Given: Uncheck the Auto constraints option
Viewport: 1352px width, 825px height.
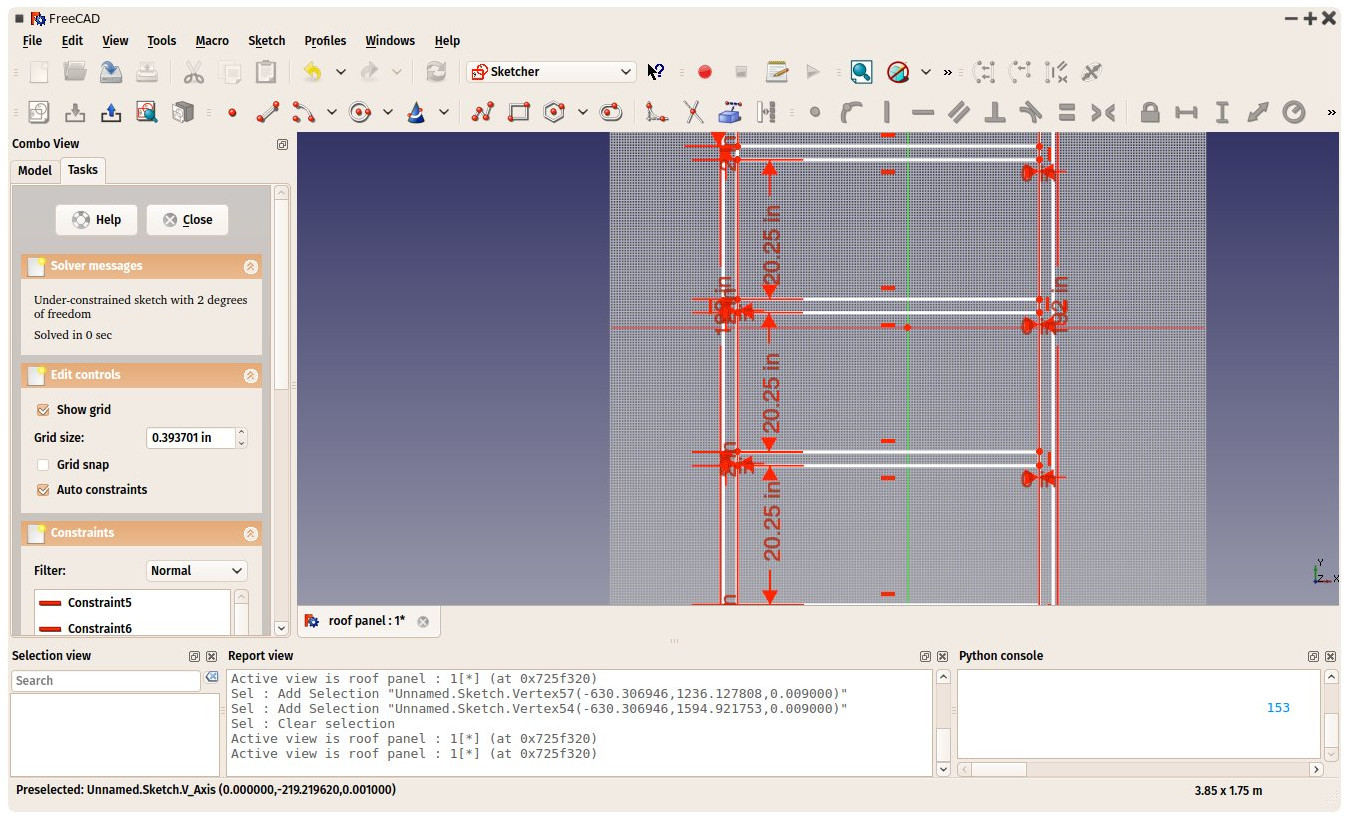Looking at the screenshot, I should [x=43, y=490].
